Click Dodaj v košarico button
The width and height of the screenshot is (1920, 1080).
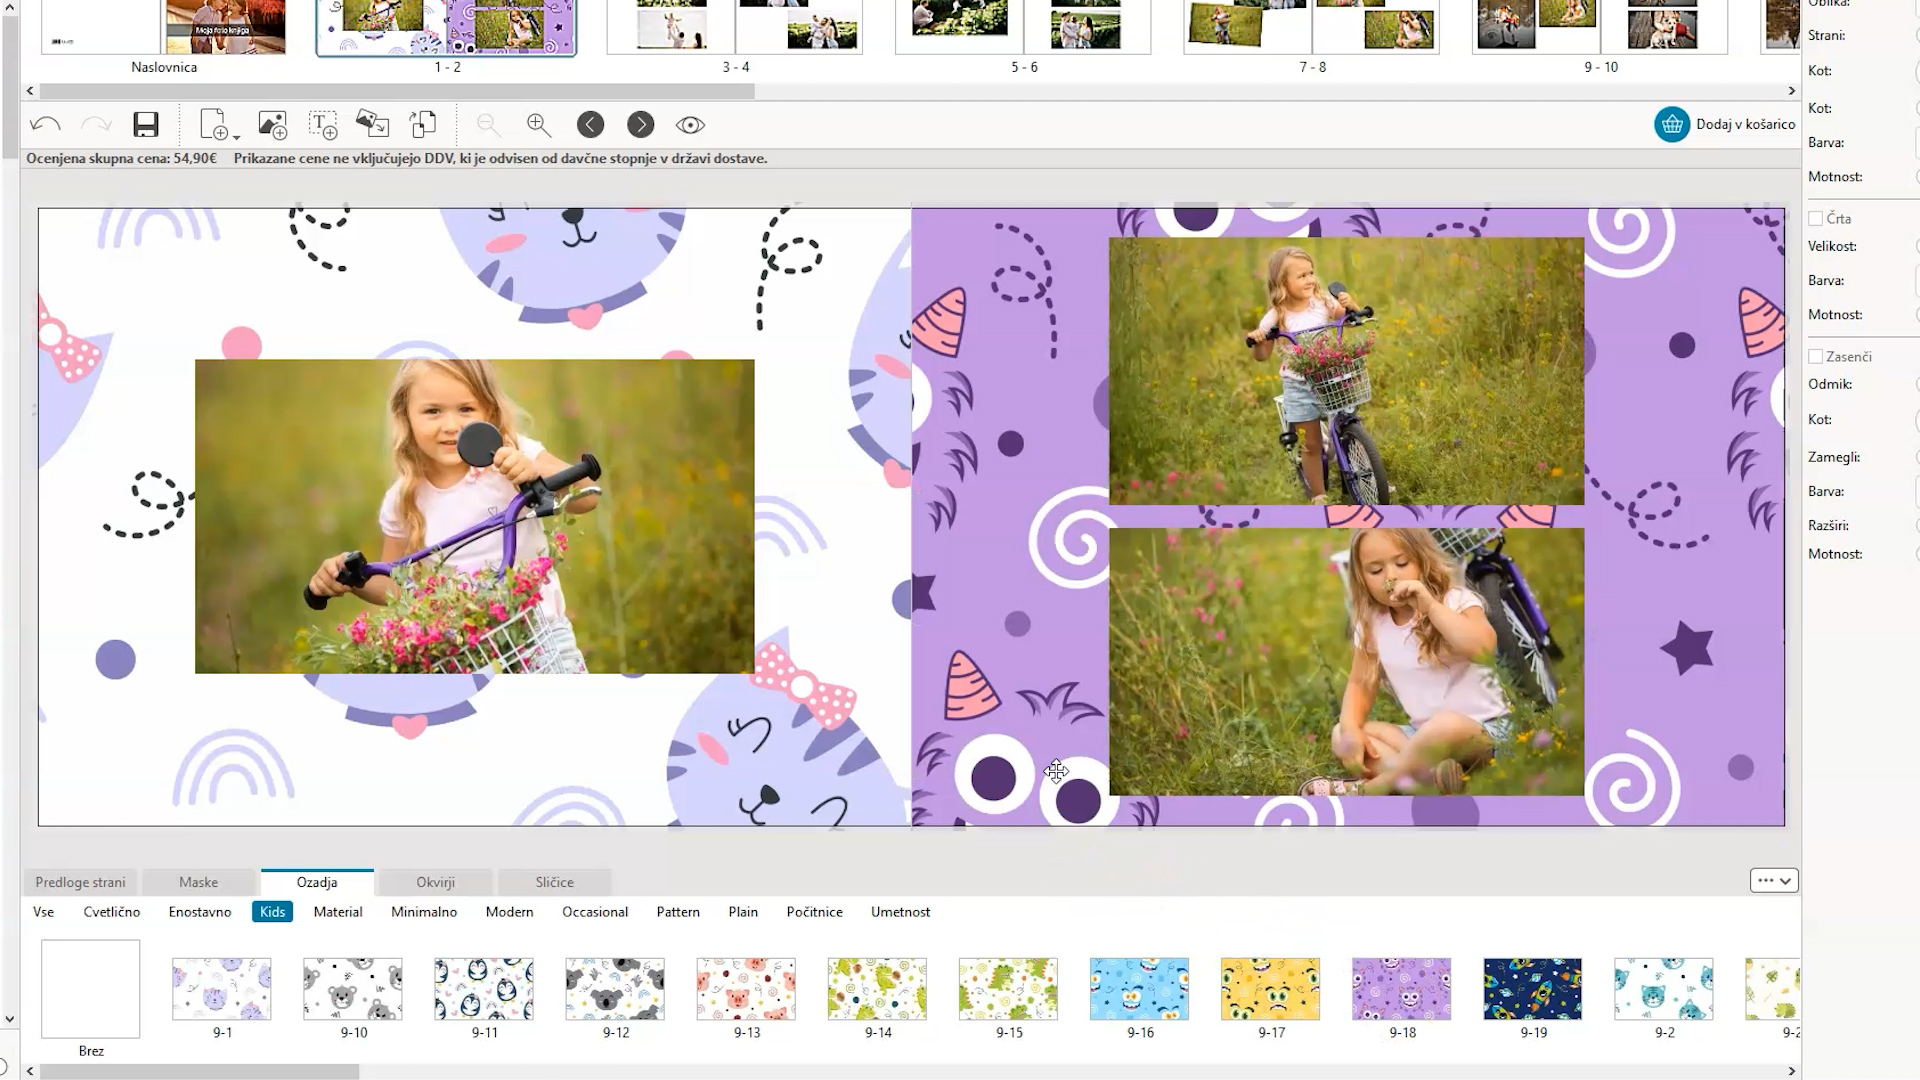click(x=1726, y=125)
